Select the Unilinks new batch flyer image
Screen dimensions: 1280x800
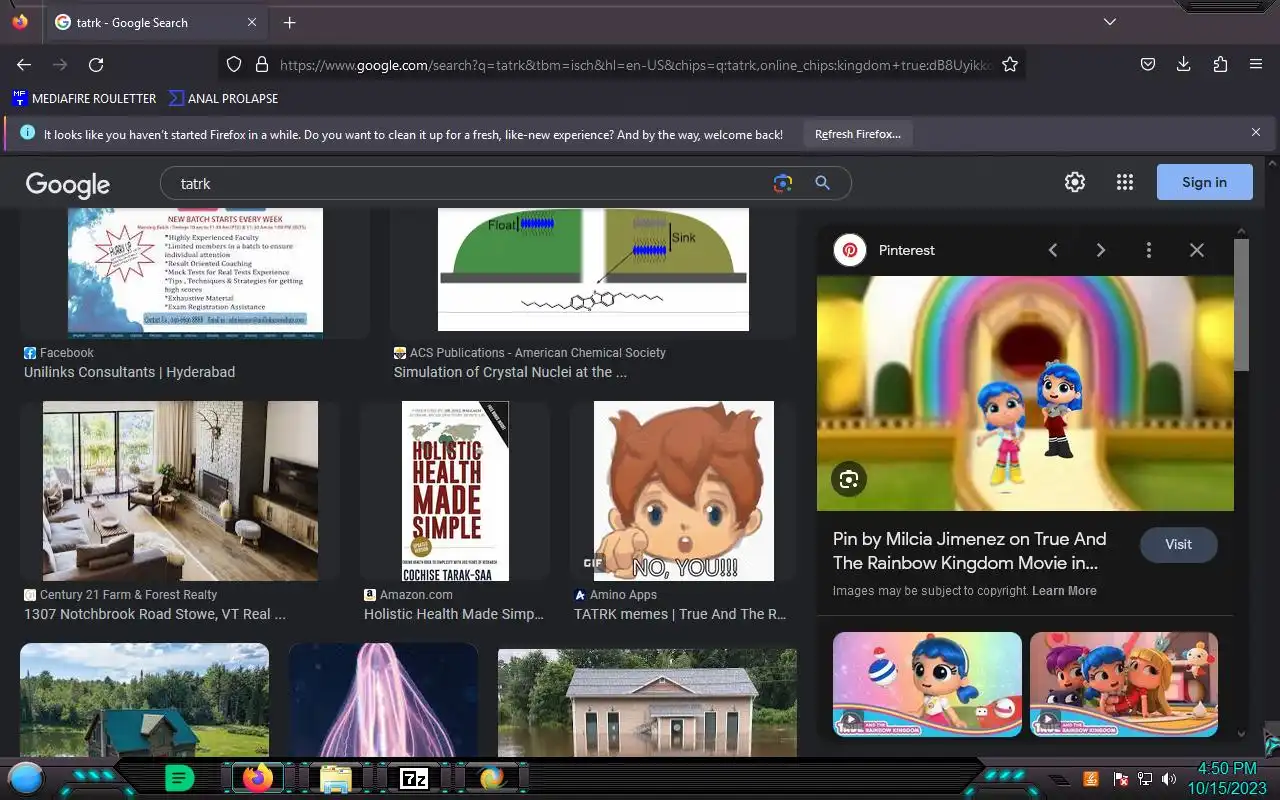(x=195, y=272)
